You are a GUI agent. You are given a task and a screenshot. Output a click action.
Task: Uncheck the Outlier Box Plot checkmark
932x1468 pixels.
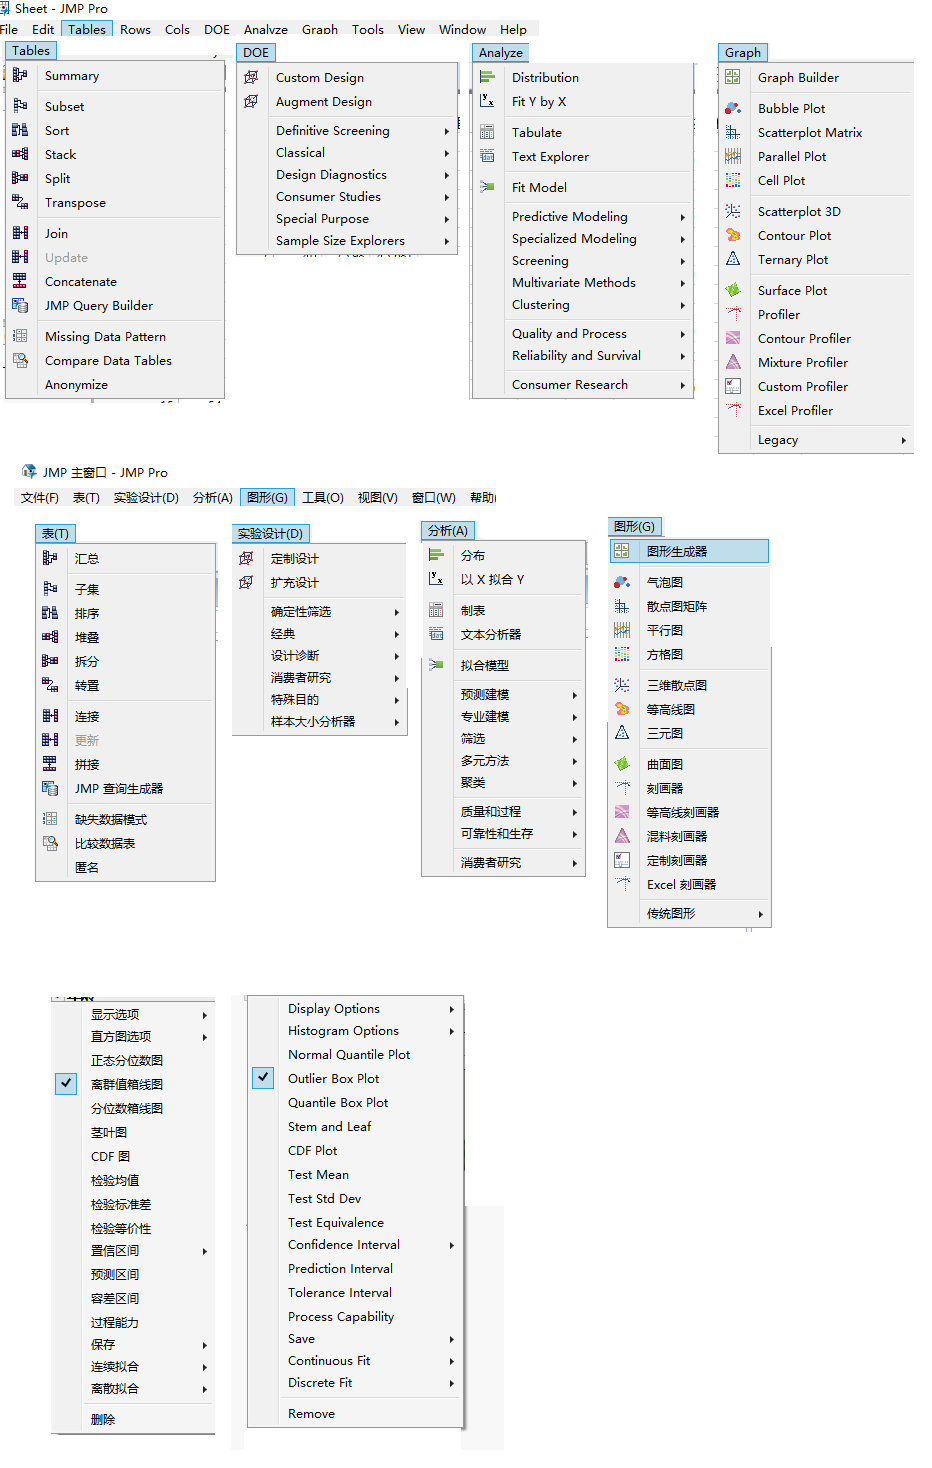(263, 1078)
